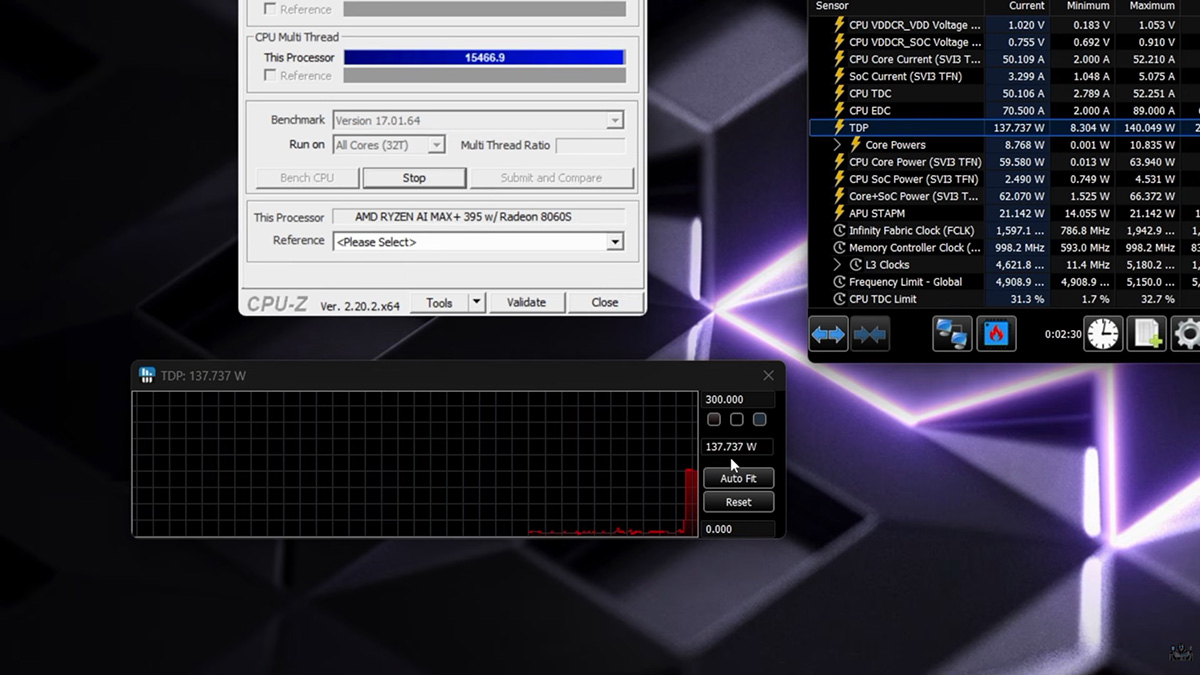Select the Frequency Limit - Global row
The width and height of the screenshot is (1200, 675).
coord(1004,282)
